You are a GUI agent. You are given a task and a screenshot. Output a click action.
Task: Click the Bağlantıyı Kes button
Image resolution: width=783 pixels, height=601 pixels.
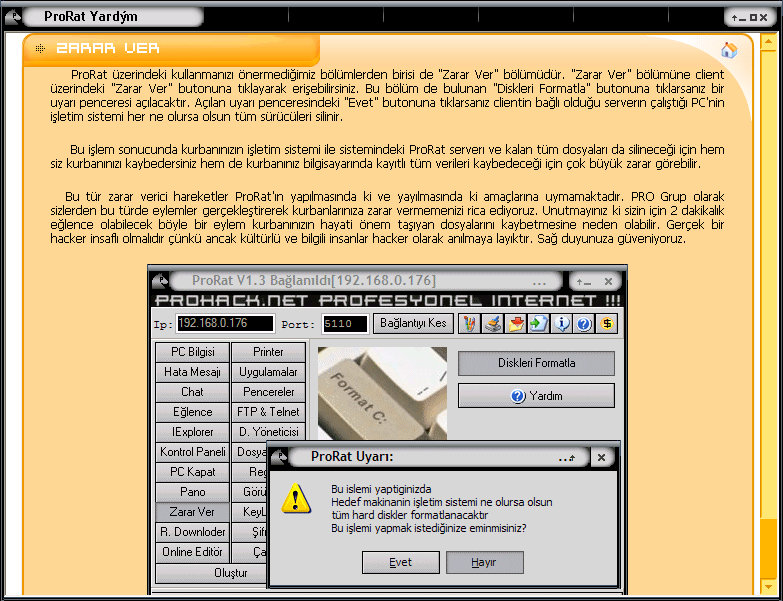pos(414,323)
